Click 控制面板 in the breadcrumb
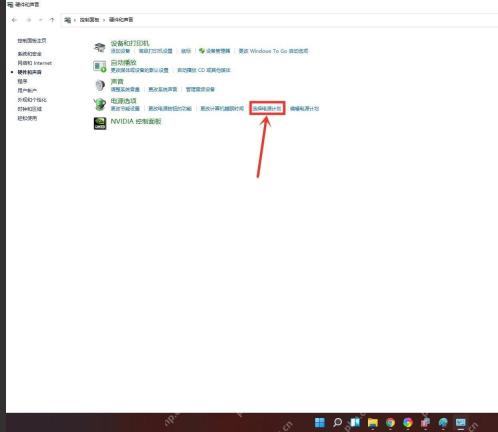This screenshot has height=432, width=498. tap(89, 20)
